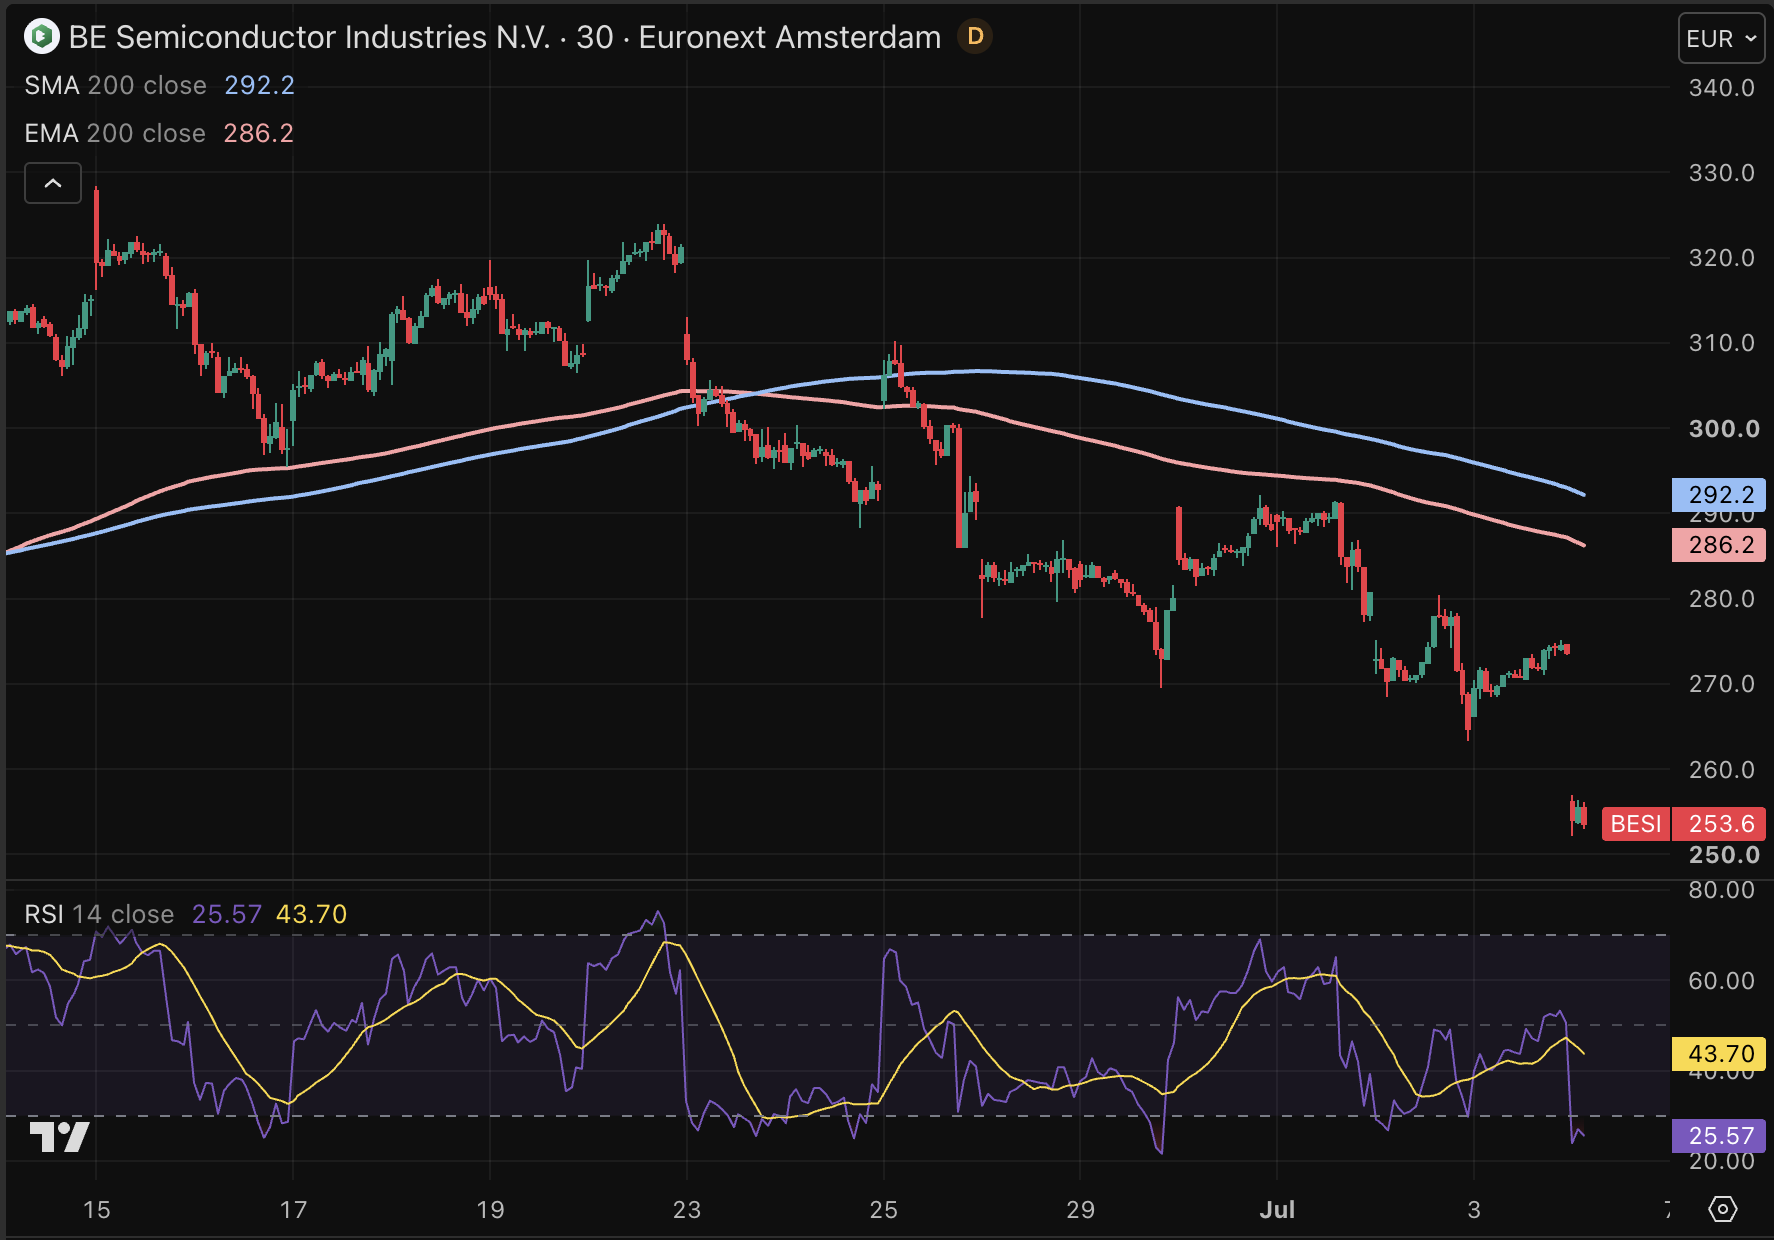Click the BESI symbol logo icon
This screenshot has width=1774, height=1240.
coord(41,37)
